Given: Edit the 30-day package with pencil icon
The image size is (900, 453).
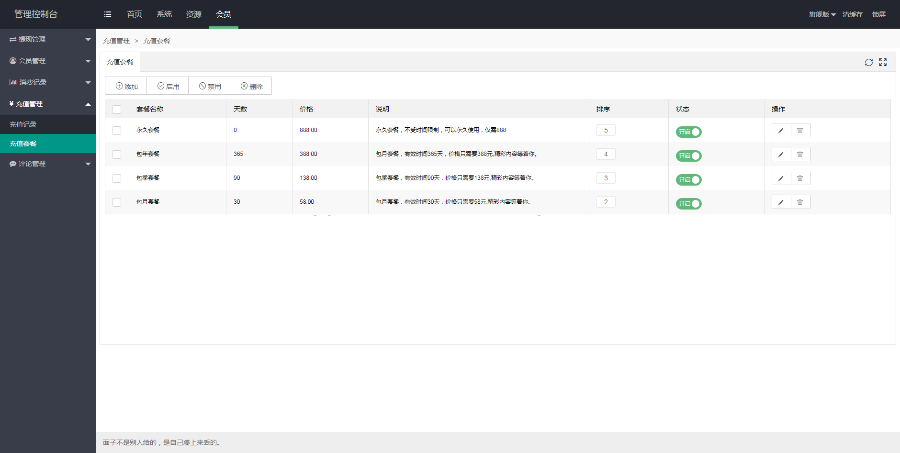Looking at the screenshot, I should [x=781, y=202].
